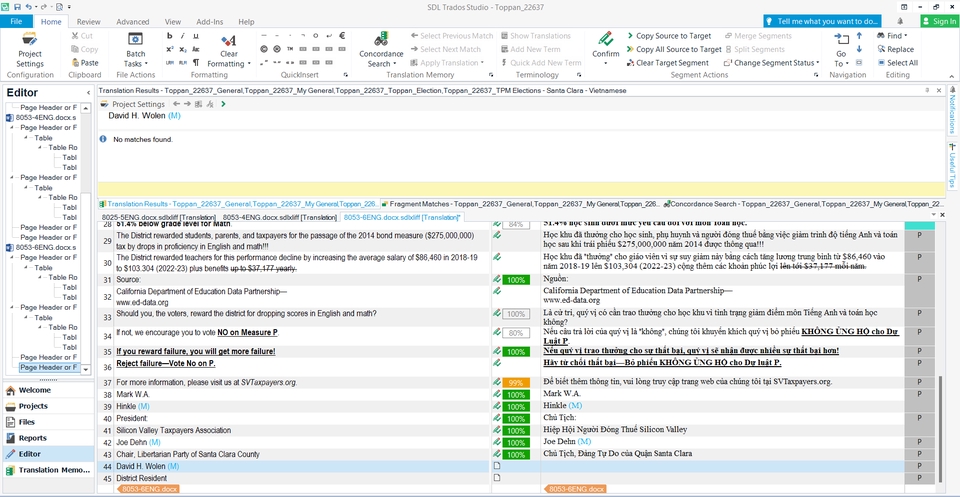The width and height of the screenshot is (960, 497).
Task: Click the green Sign In button
Action: [x=938, y=21]
